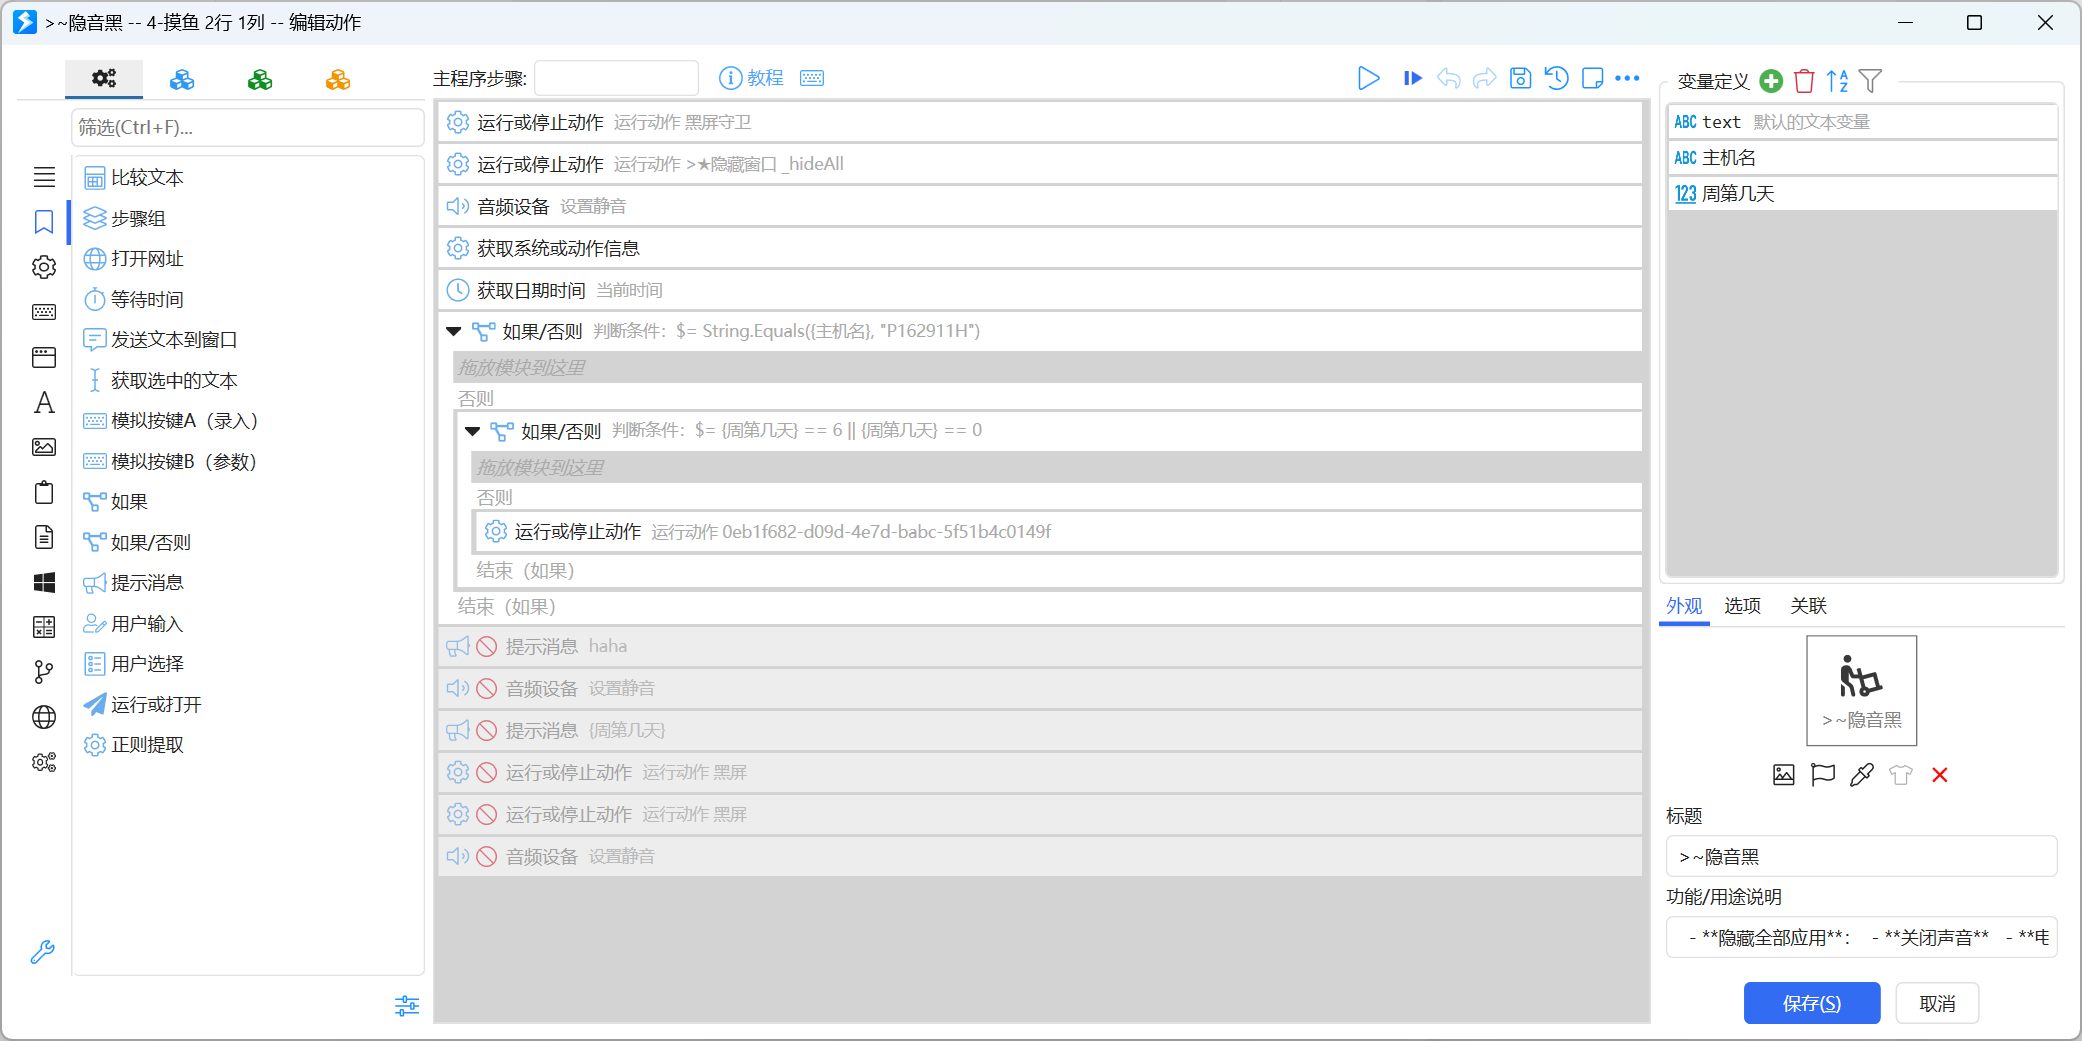Open the 教程 tutorial link
The width and height of the screenshot is (2082, 1041).
click(x=751, y=78)
